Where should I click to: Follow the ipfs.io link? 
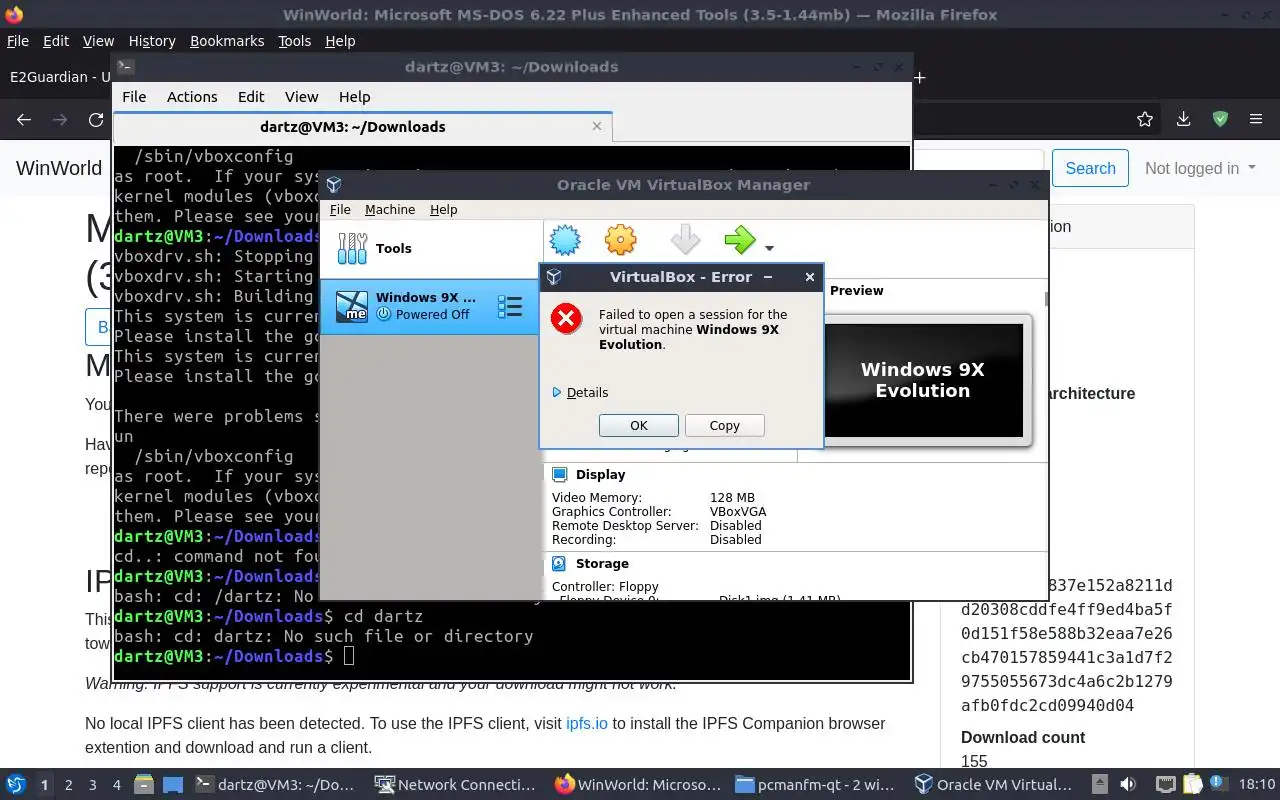pos(587,723)
